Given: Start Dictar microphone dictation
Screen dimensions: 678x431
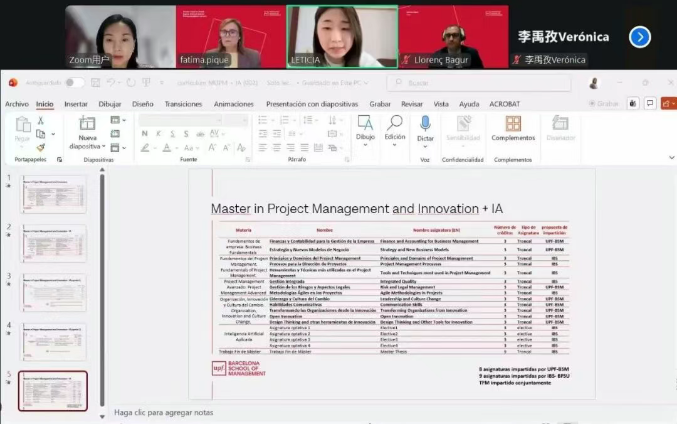Looking at the screenshot, I should click(x=425, y=123).
